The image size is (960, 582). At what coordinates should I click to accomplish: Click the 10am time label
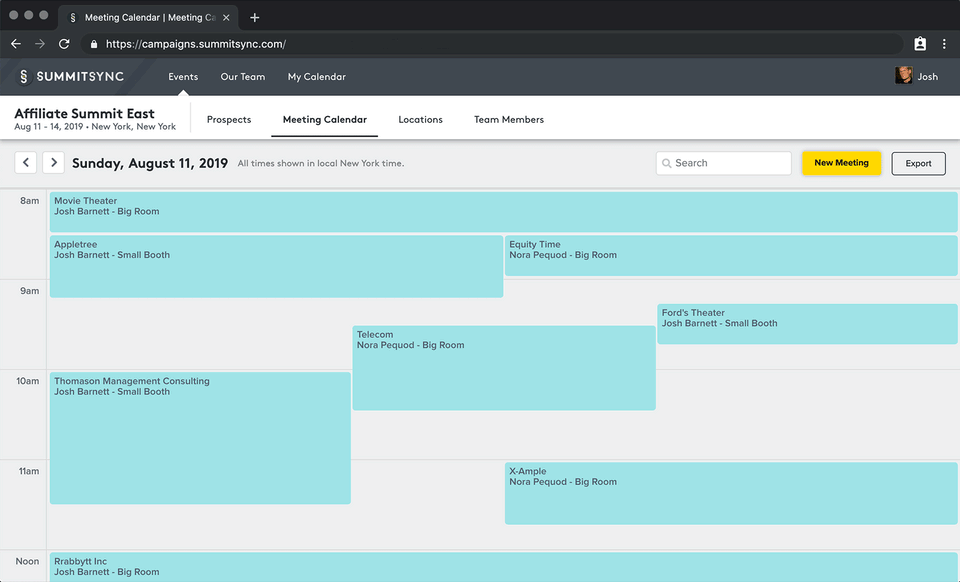tap(28, 381)
